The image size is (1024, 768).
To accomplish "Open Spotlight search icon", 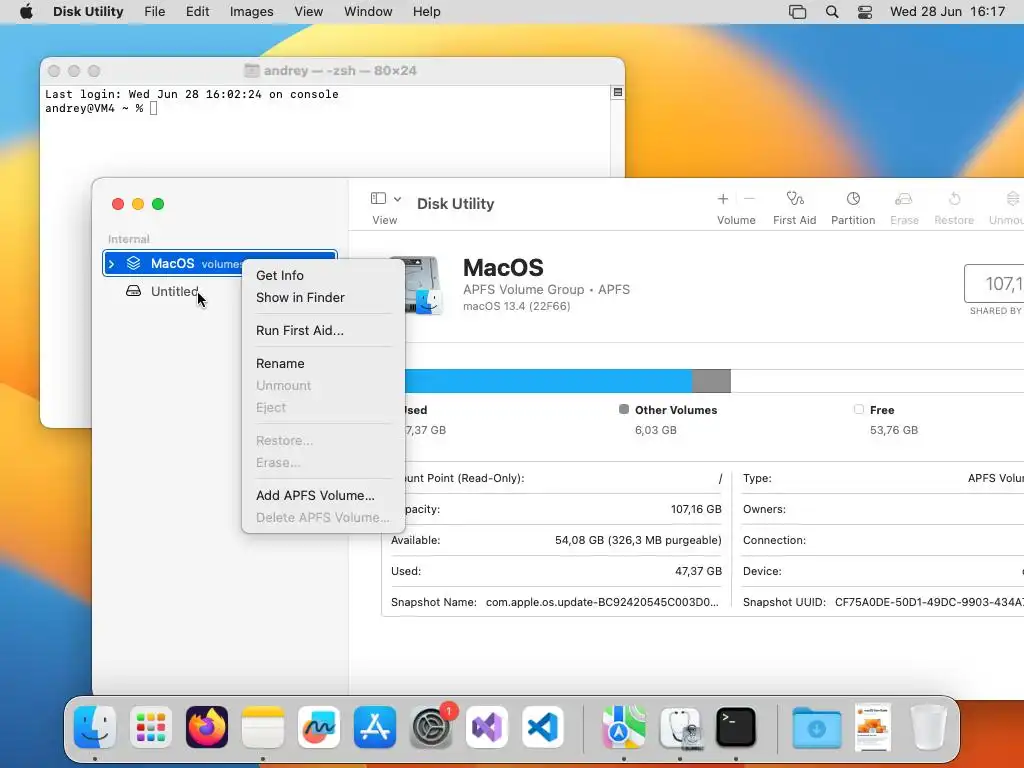I will click(x=832, y=12).
